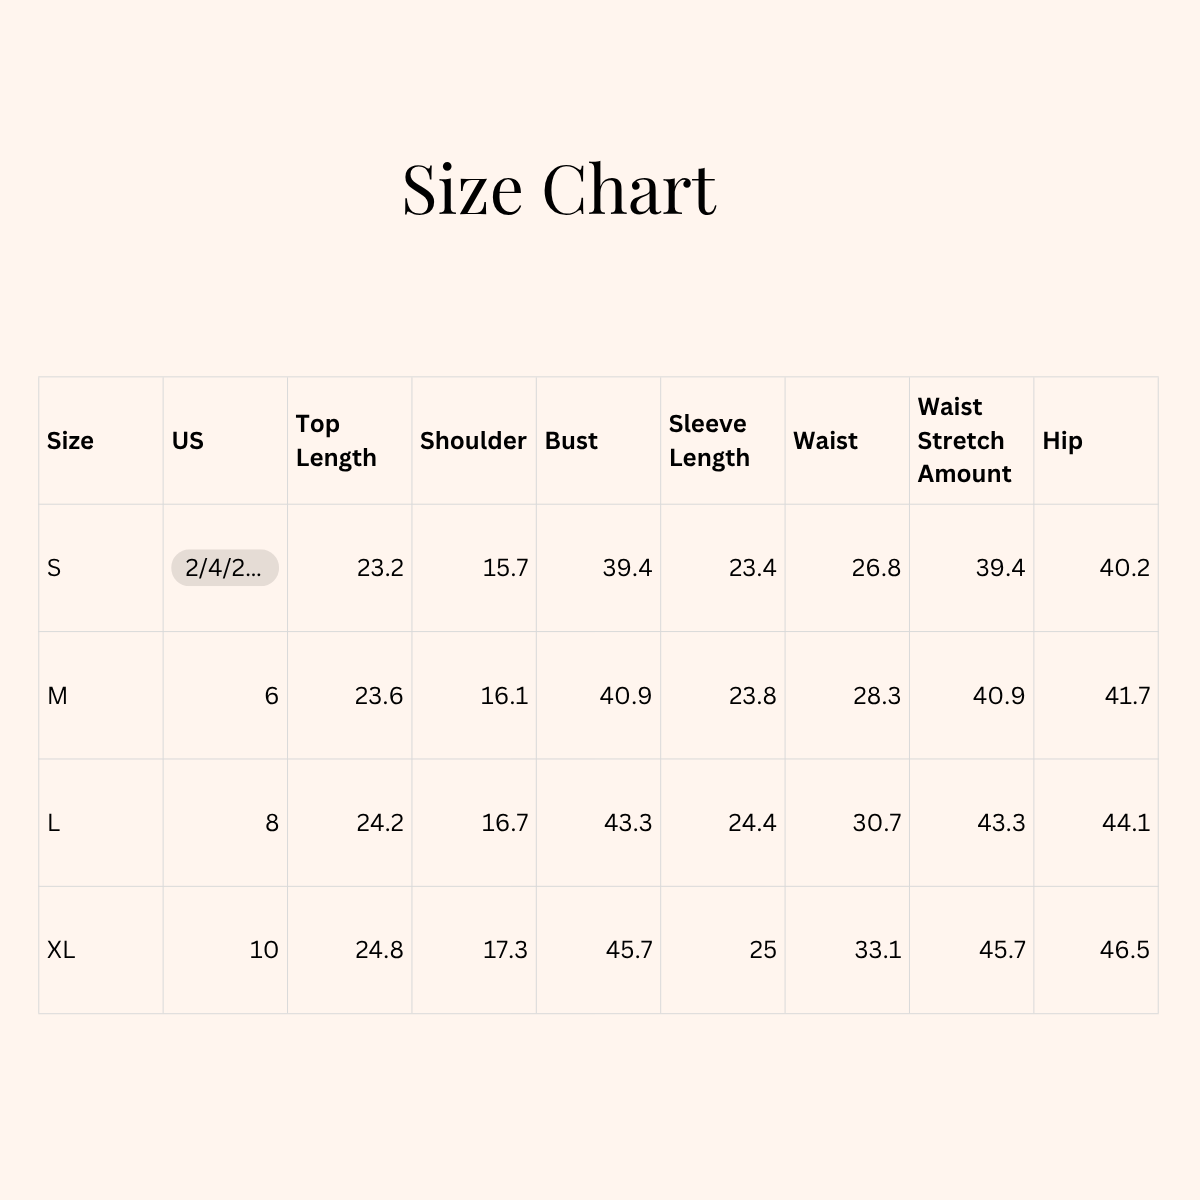Image resolution: width=1200 pixels, height=1200 pixels.
Task: Select Hip cell 46.5 for XL
Action: 1124,950
